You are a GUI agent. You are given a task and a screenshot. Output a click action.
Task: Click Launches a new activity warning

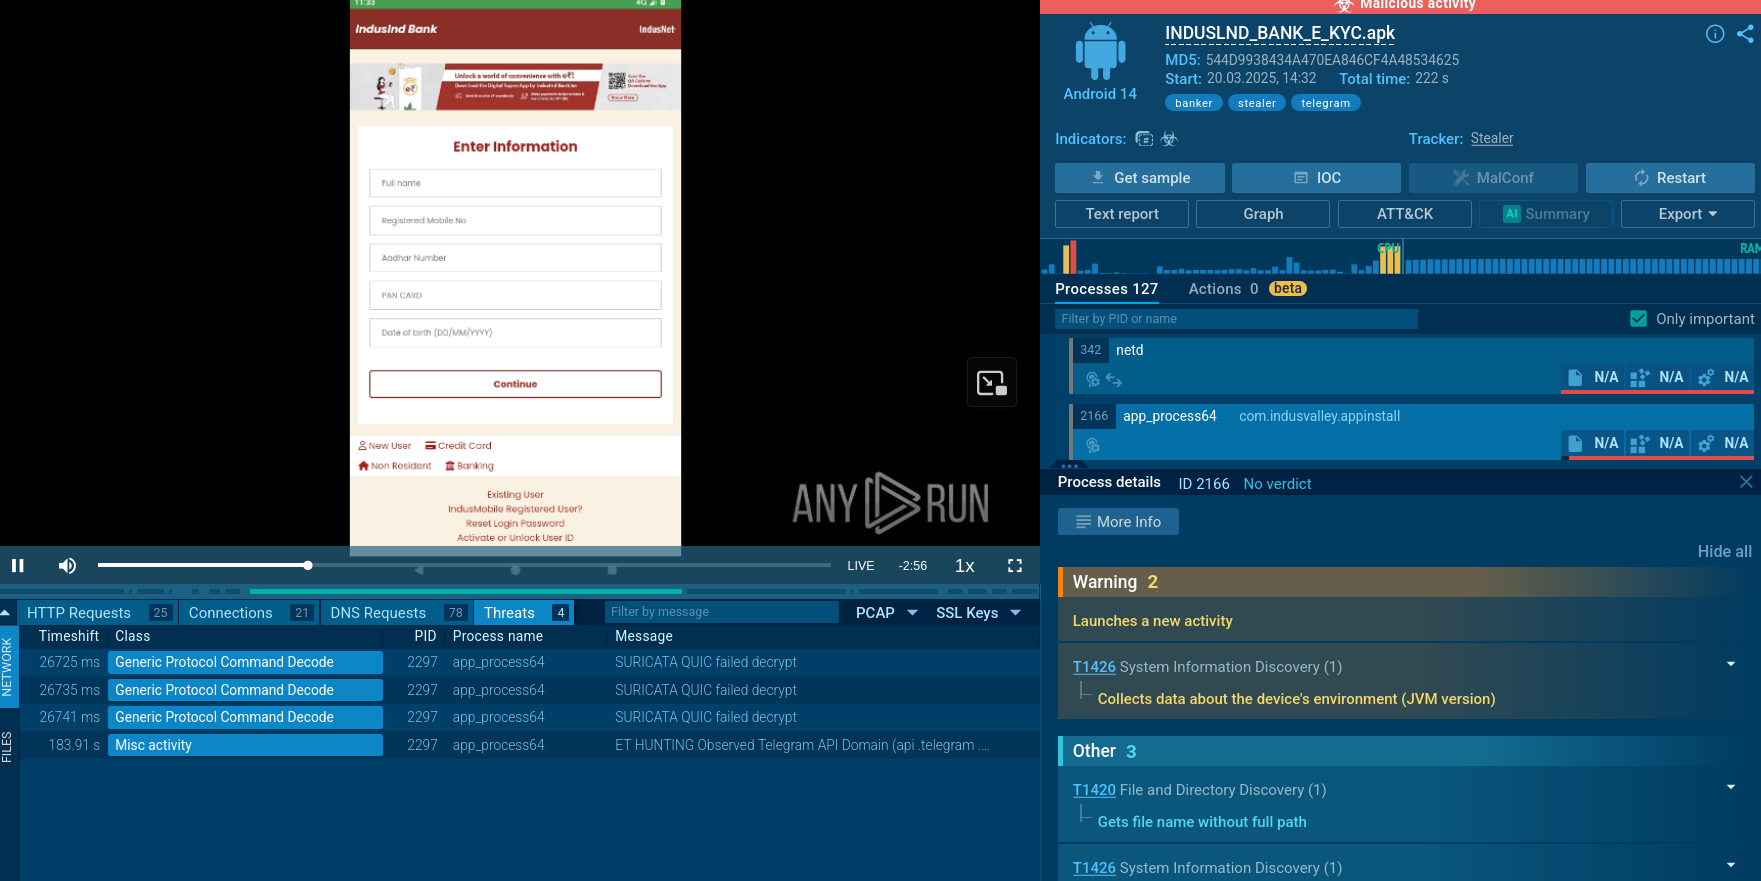coord(1152,621)
